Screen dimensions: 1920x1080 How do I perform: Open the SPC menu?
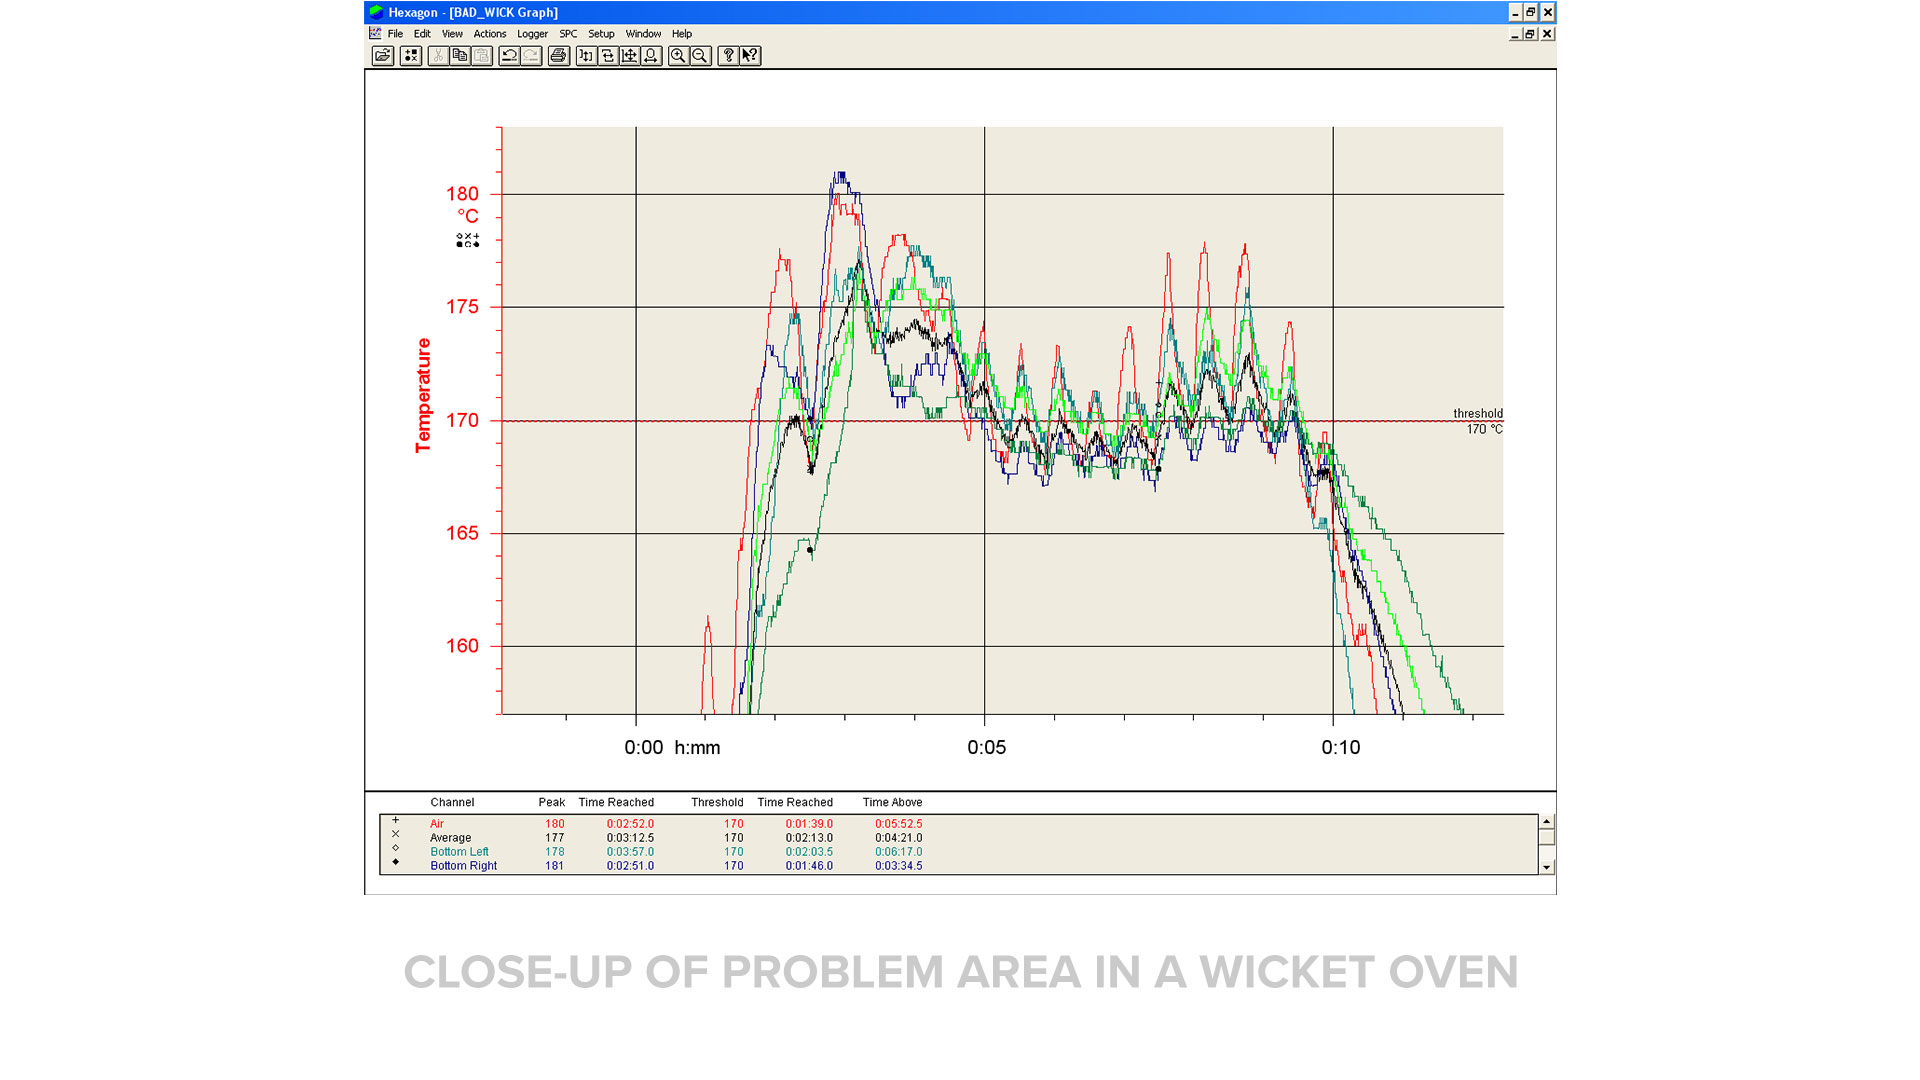(x=568, y=34)
